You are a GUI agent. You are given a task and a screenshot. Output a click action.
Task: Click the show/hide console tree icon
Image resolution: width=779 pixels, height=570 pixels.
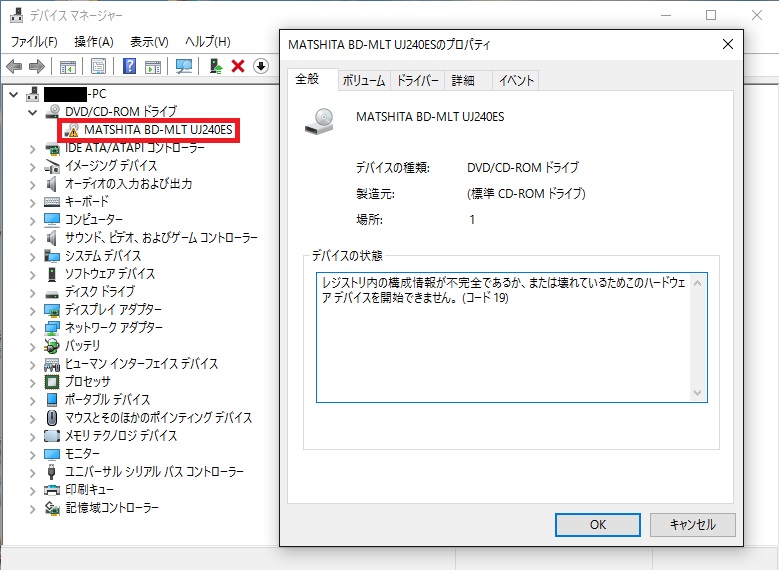click(x=67, y=66)
